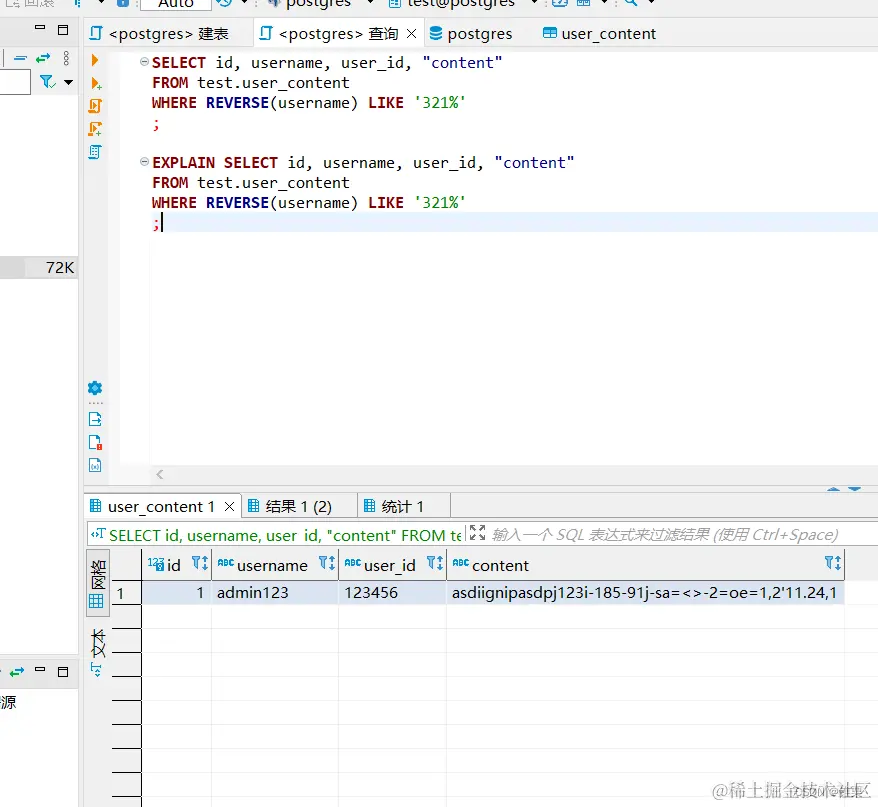The width and height of the screenshot is (878, 807).
Task: Link the navigator with the active editor
Action: click(x=43, y=58)
